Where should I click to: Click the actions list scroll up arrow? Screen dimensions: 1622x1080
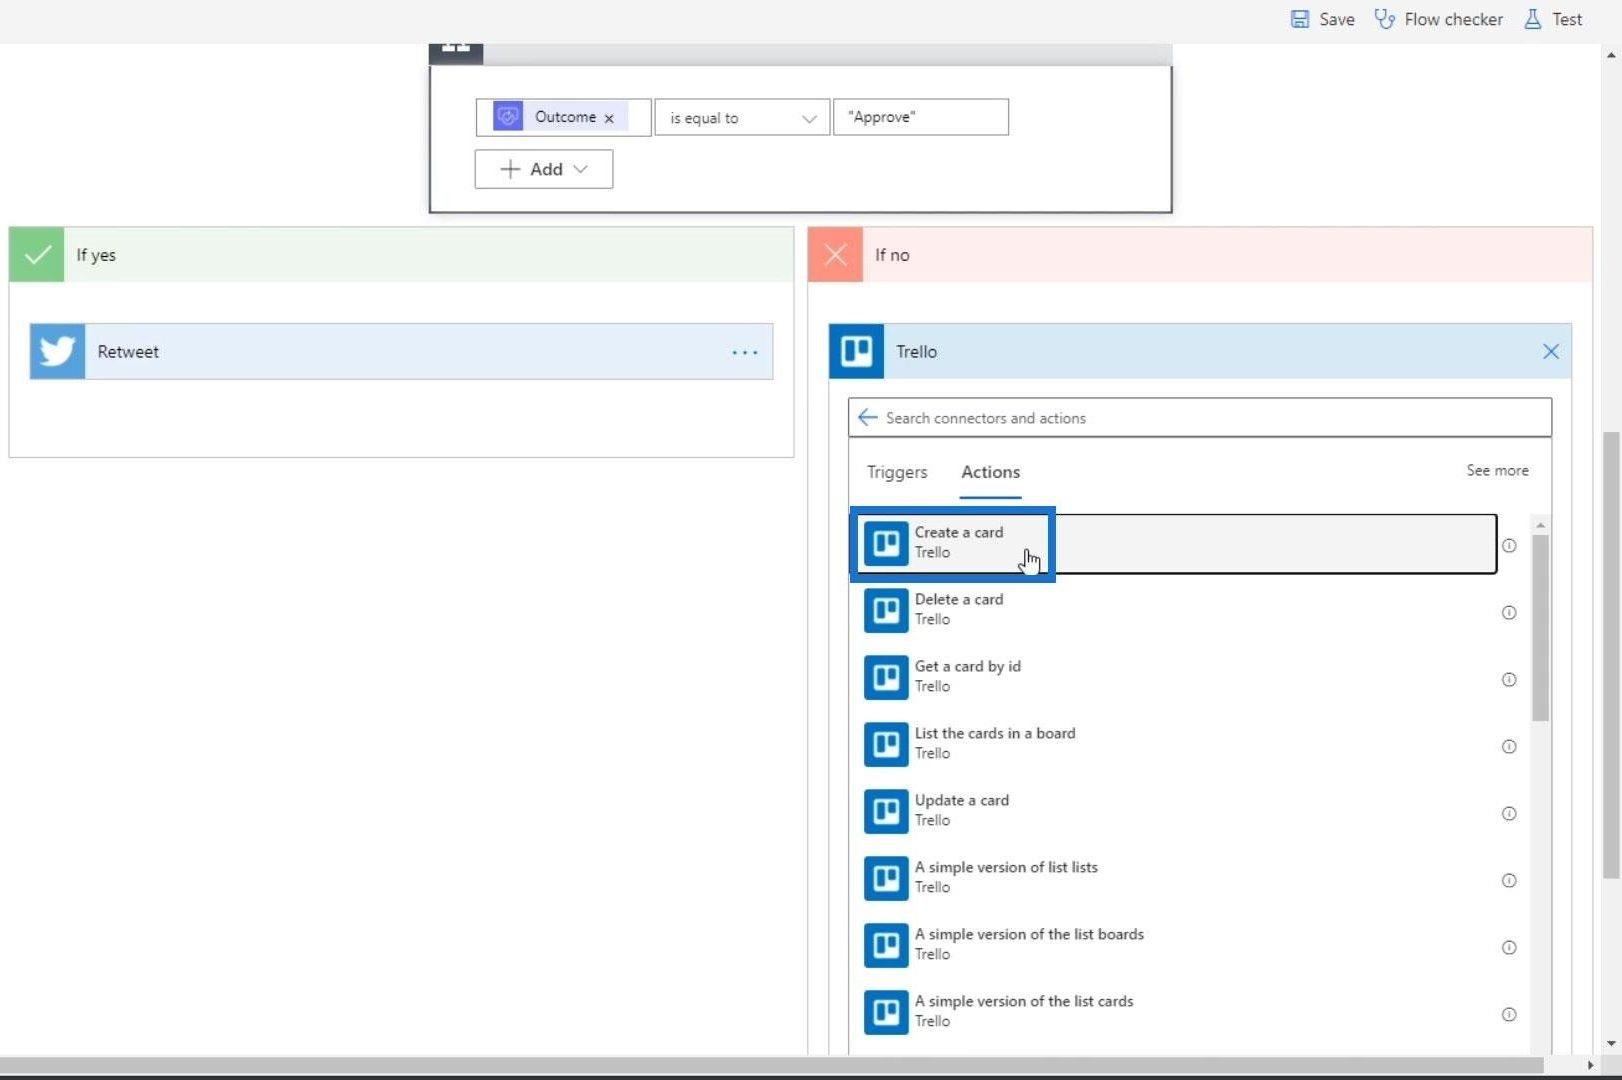[1540, 525]
